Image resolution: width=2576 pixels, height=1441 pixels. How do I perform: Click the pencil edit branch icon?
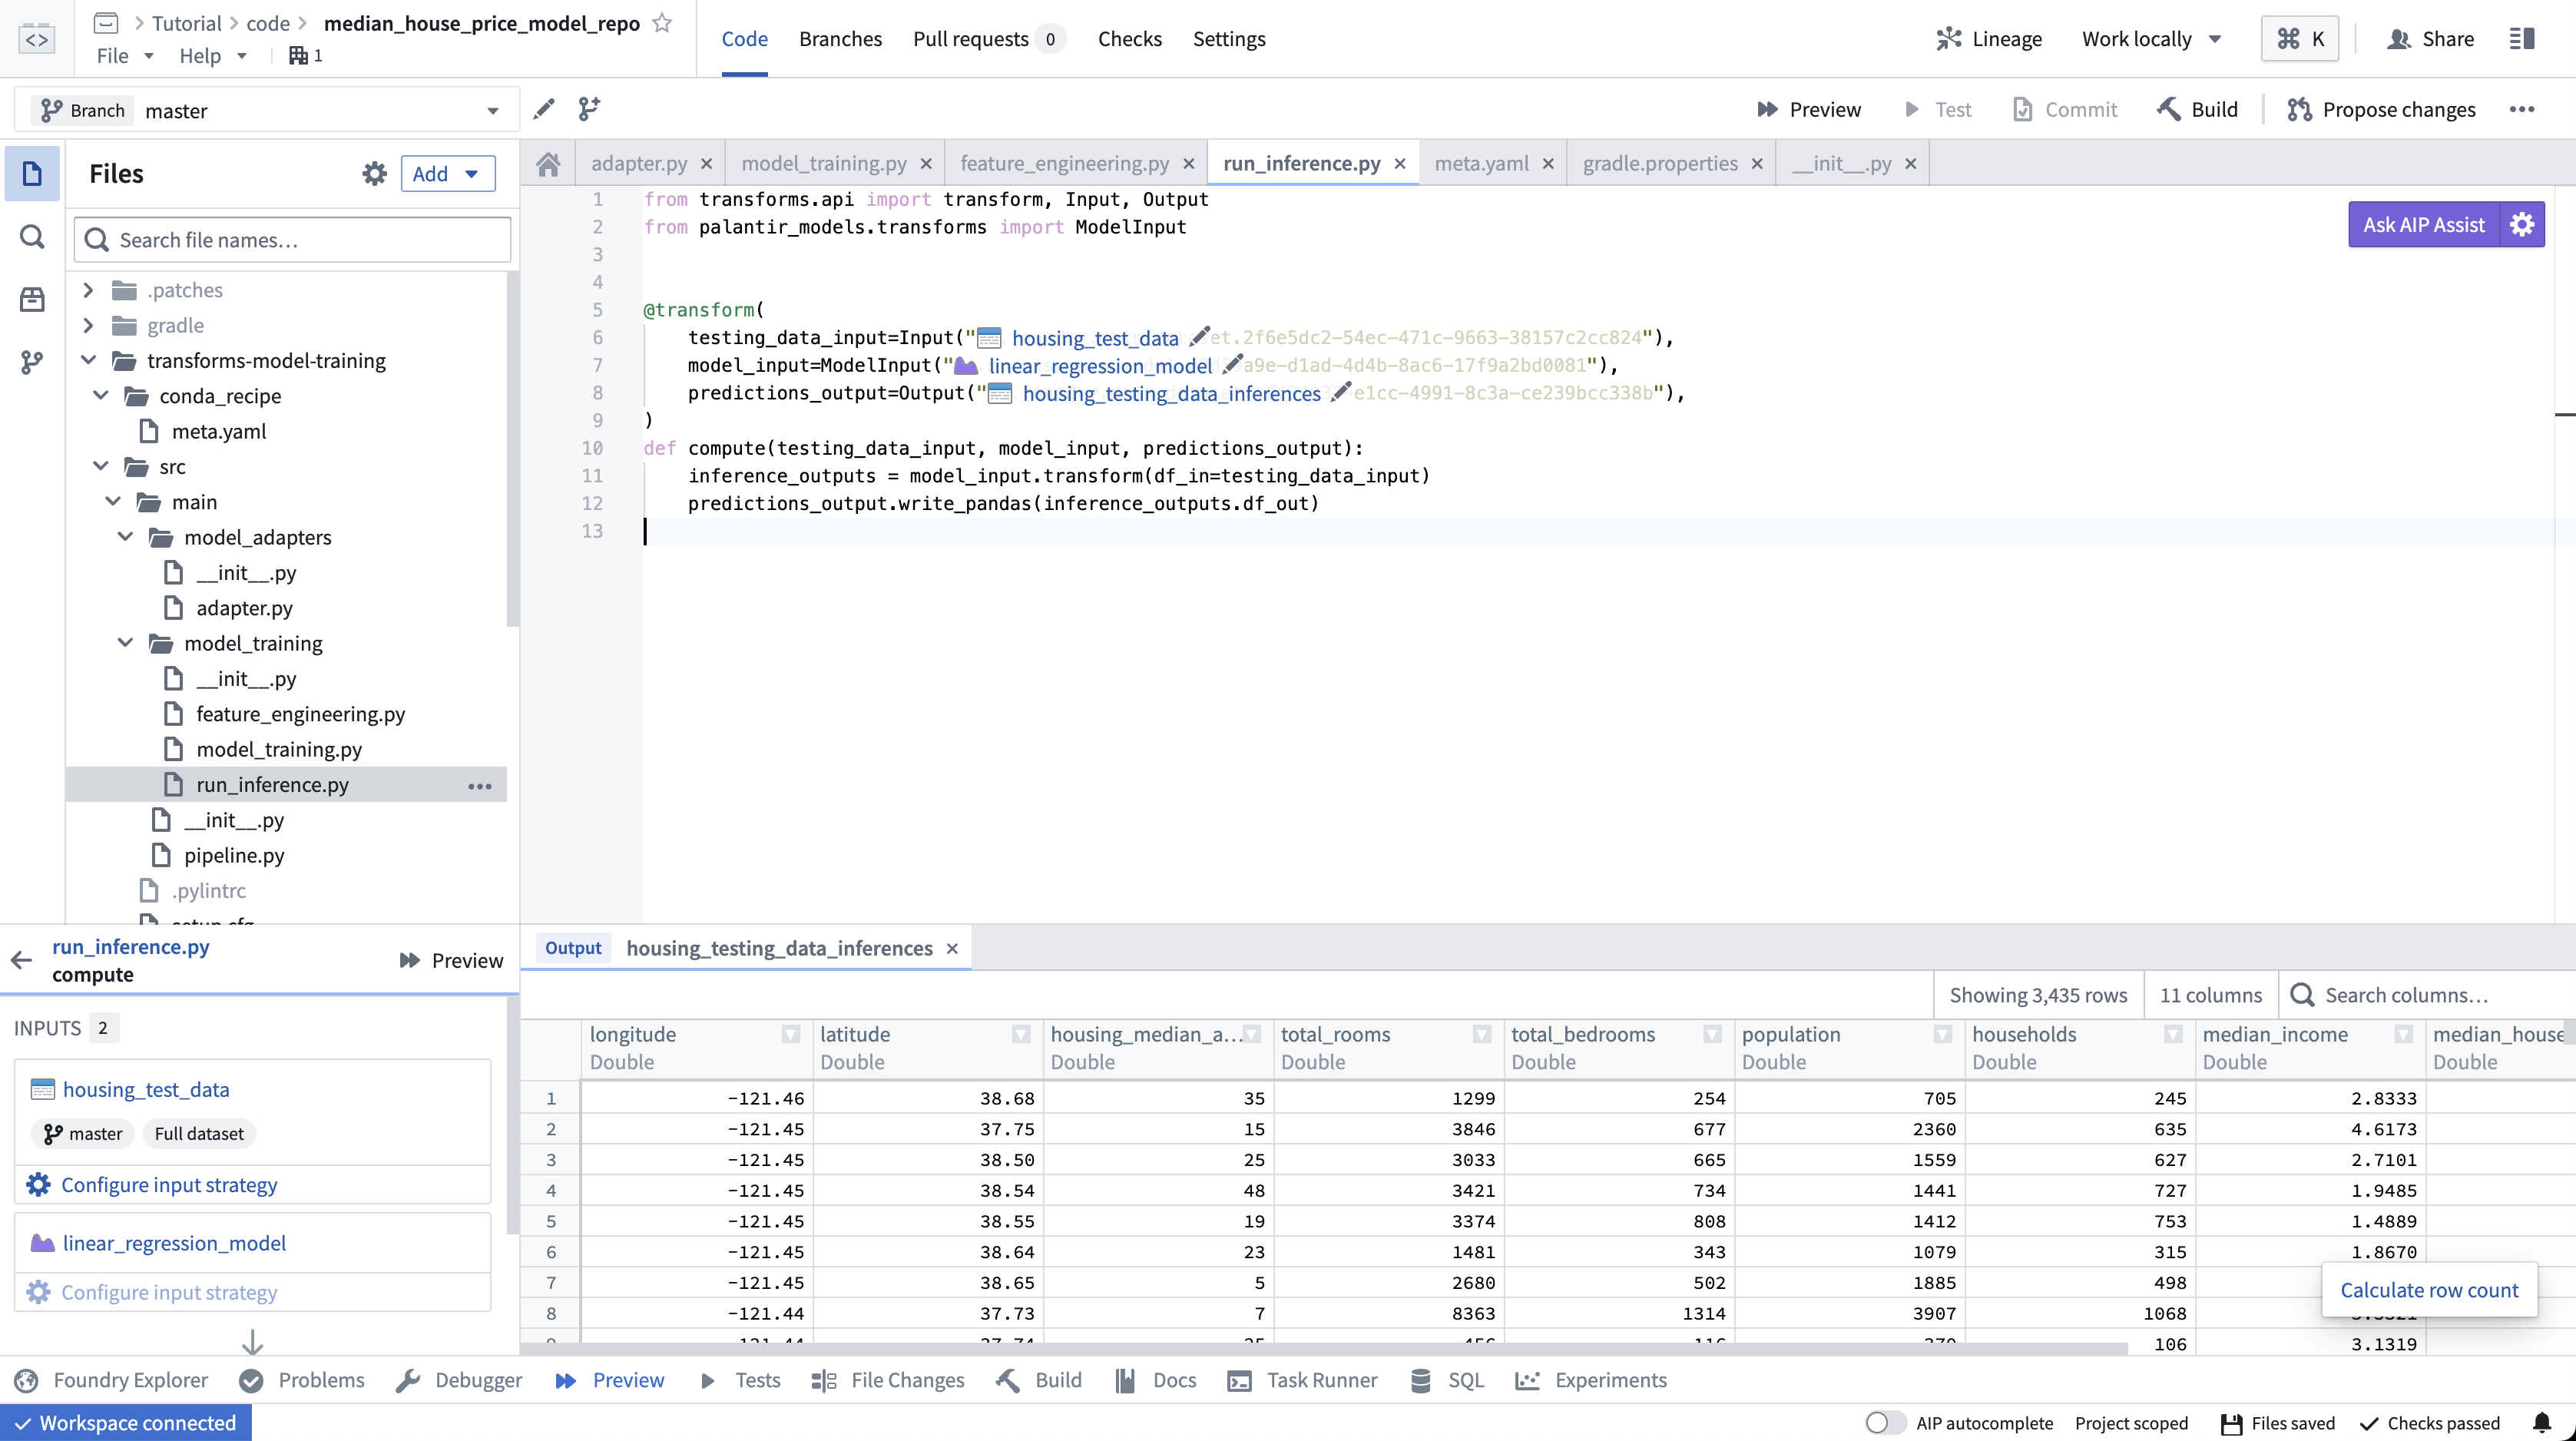click(544, 109)
